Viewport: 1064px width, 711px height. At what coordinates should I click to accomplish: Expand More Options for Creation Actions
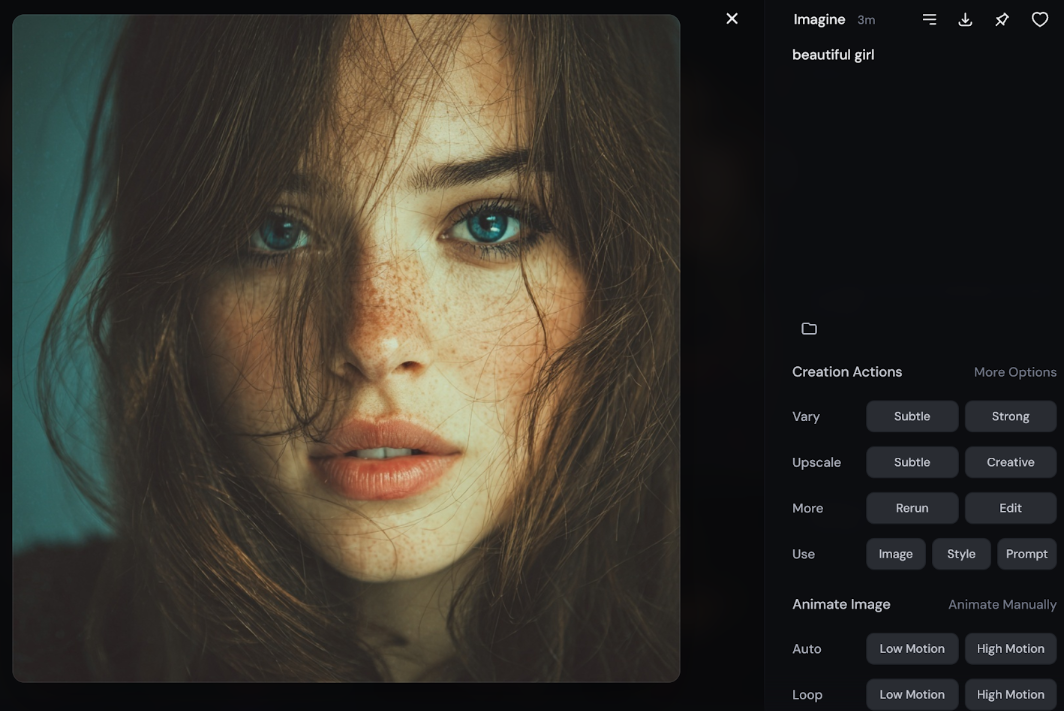[x=1014, y=372]
